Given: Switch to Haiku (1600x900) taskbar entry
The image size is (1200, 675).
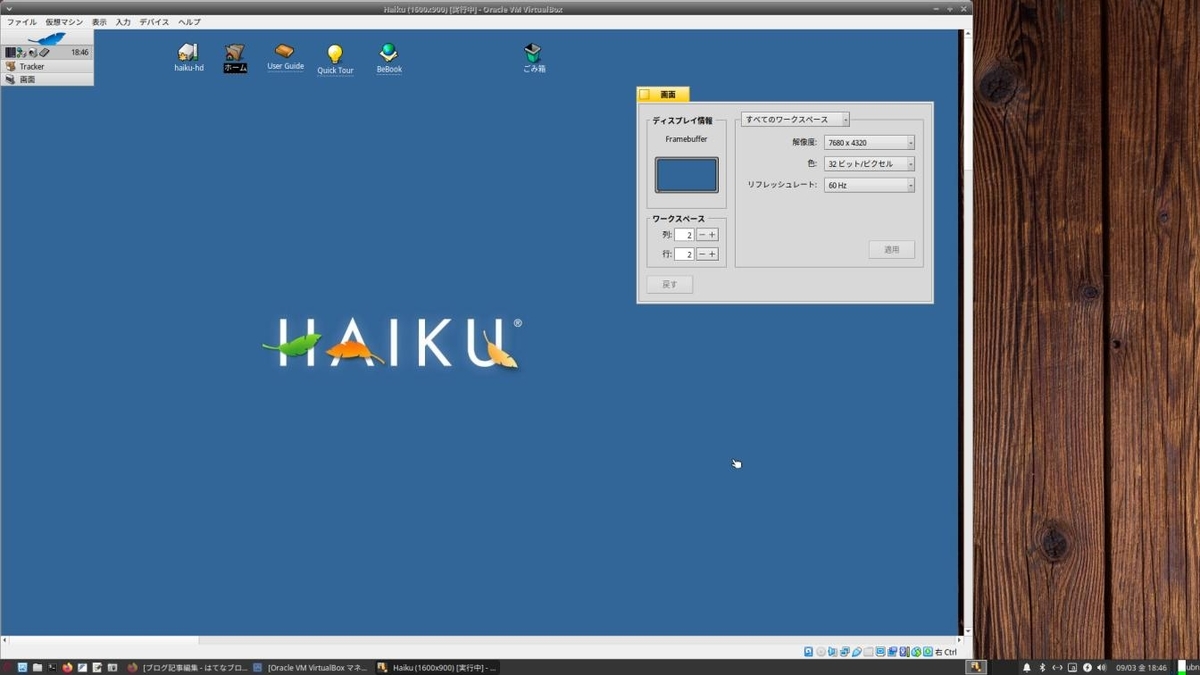Looking at the screenshot, I should pos(437,667).
